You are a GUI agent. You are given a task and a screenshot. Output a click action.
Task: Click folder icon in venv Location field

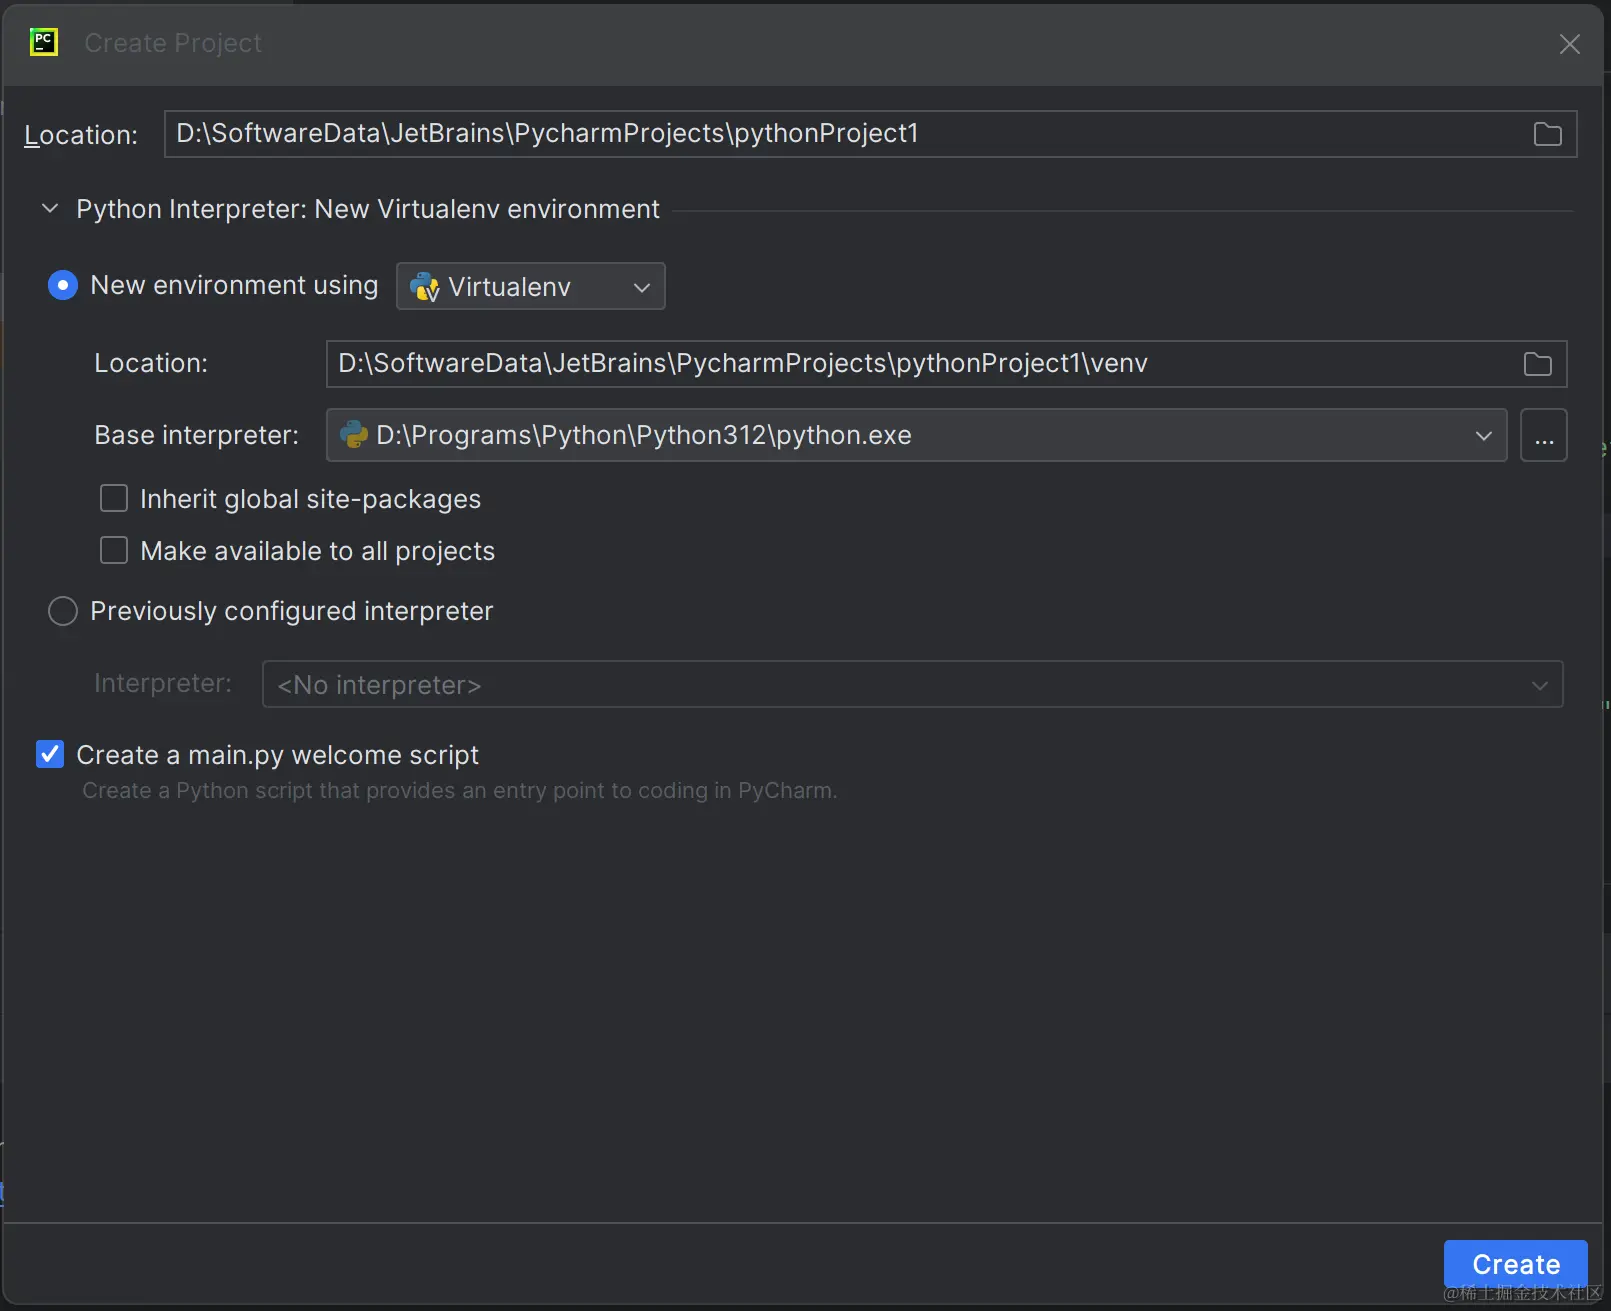[1537, 364]
